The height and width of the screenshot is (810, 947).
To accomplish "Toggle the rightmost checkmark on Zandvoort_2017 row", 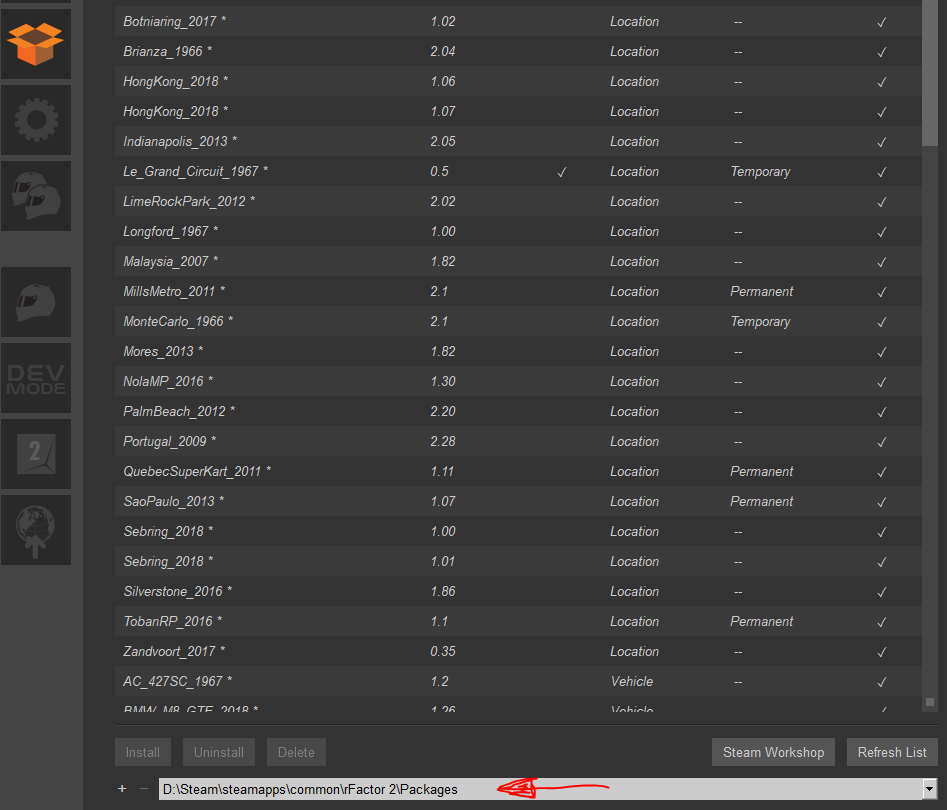I will pos(881,651).
